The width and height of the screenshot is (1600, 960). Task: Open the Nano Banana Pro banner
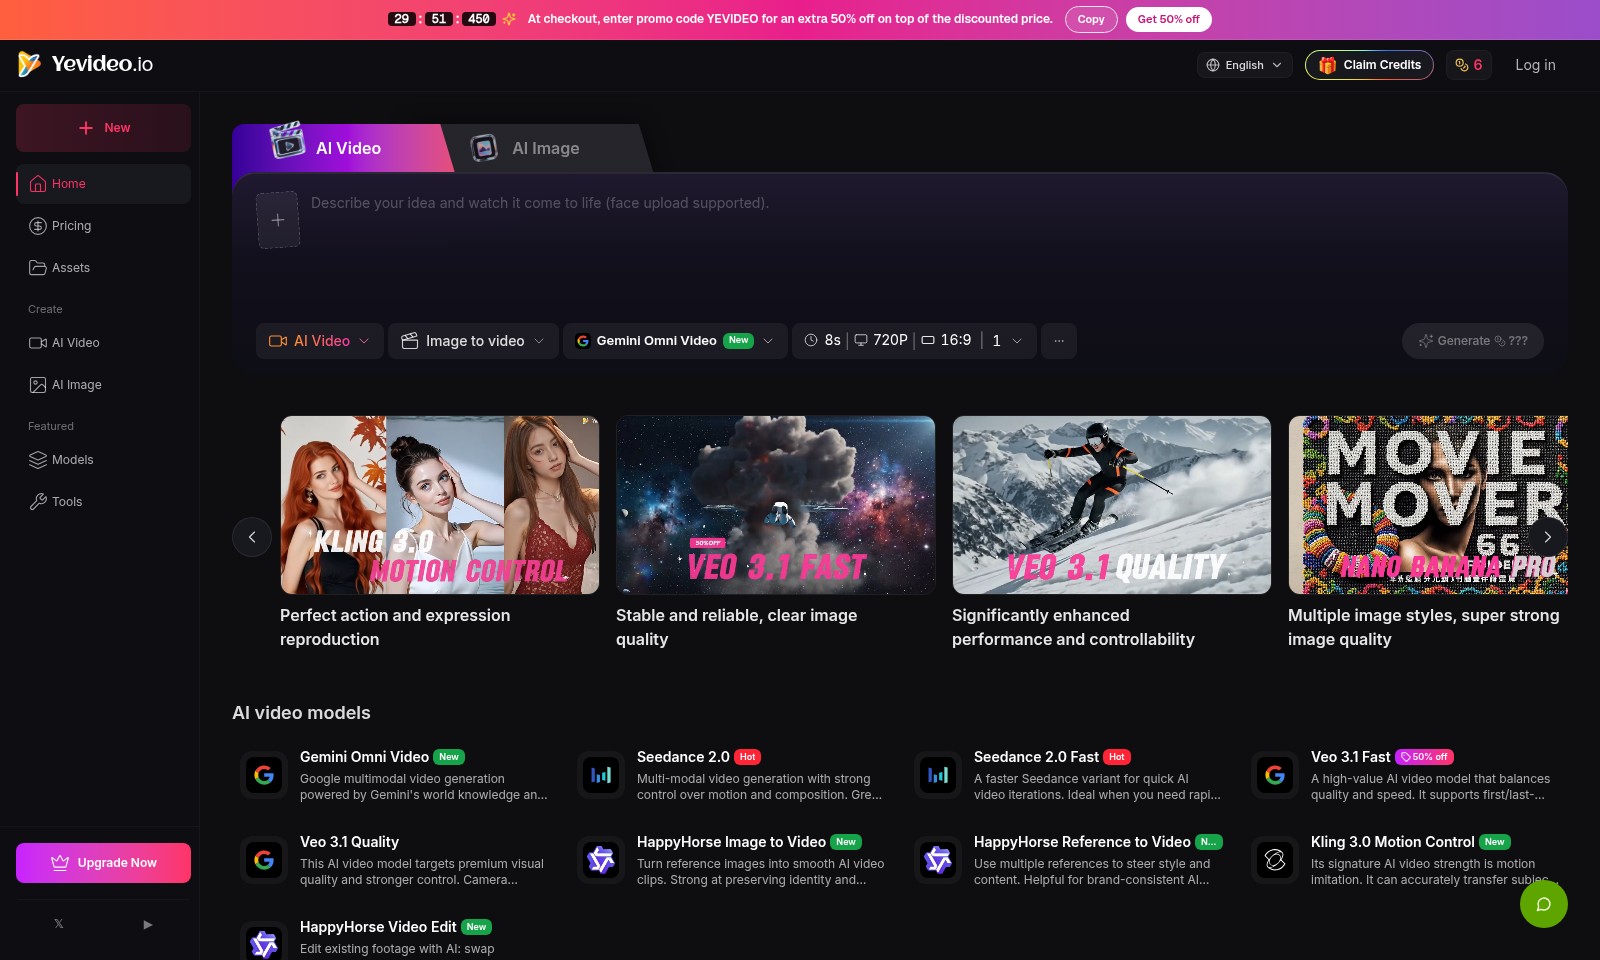click(1428, 505)
